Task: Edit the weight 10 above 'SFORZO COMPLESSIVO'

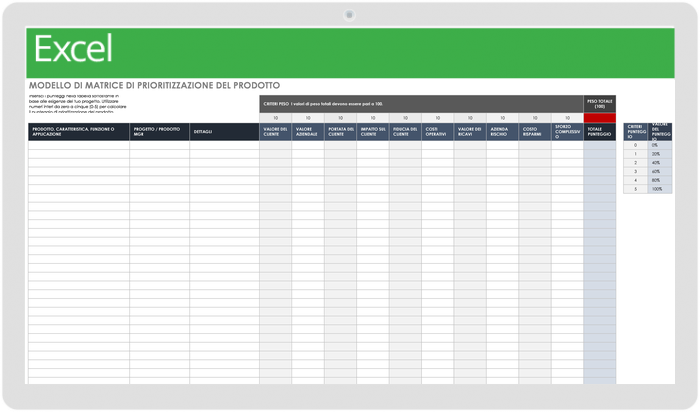Action: pos(567,118)
